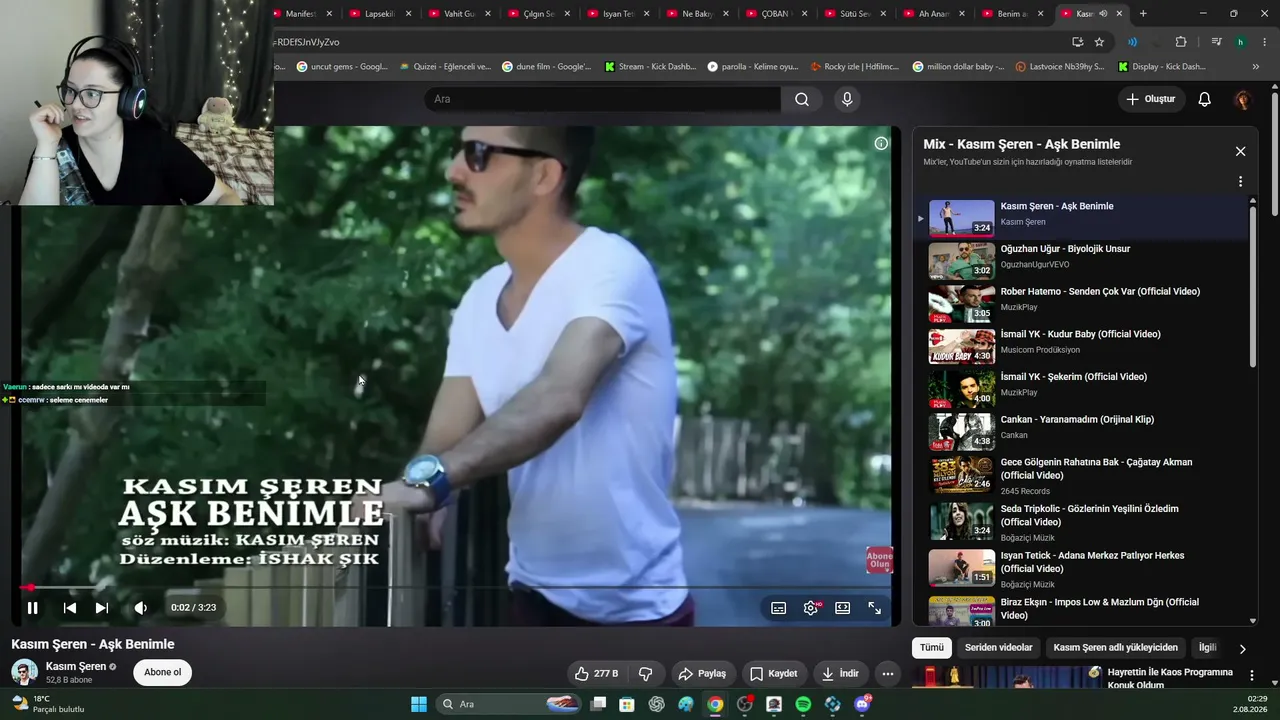Screen dimensions: 1280x720
Task: Open the Mix playlist options menu
Action: pos(1240,182)
